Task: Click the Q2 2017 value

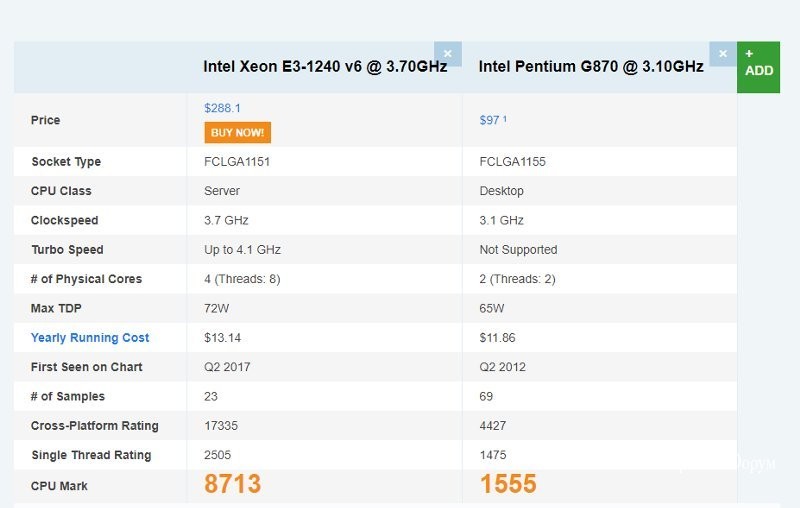Action: point(227,367)
